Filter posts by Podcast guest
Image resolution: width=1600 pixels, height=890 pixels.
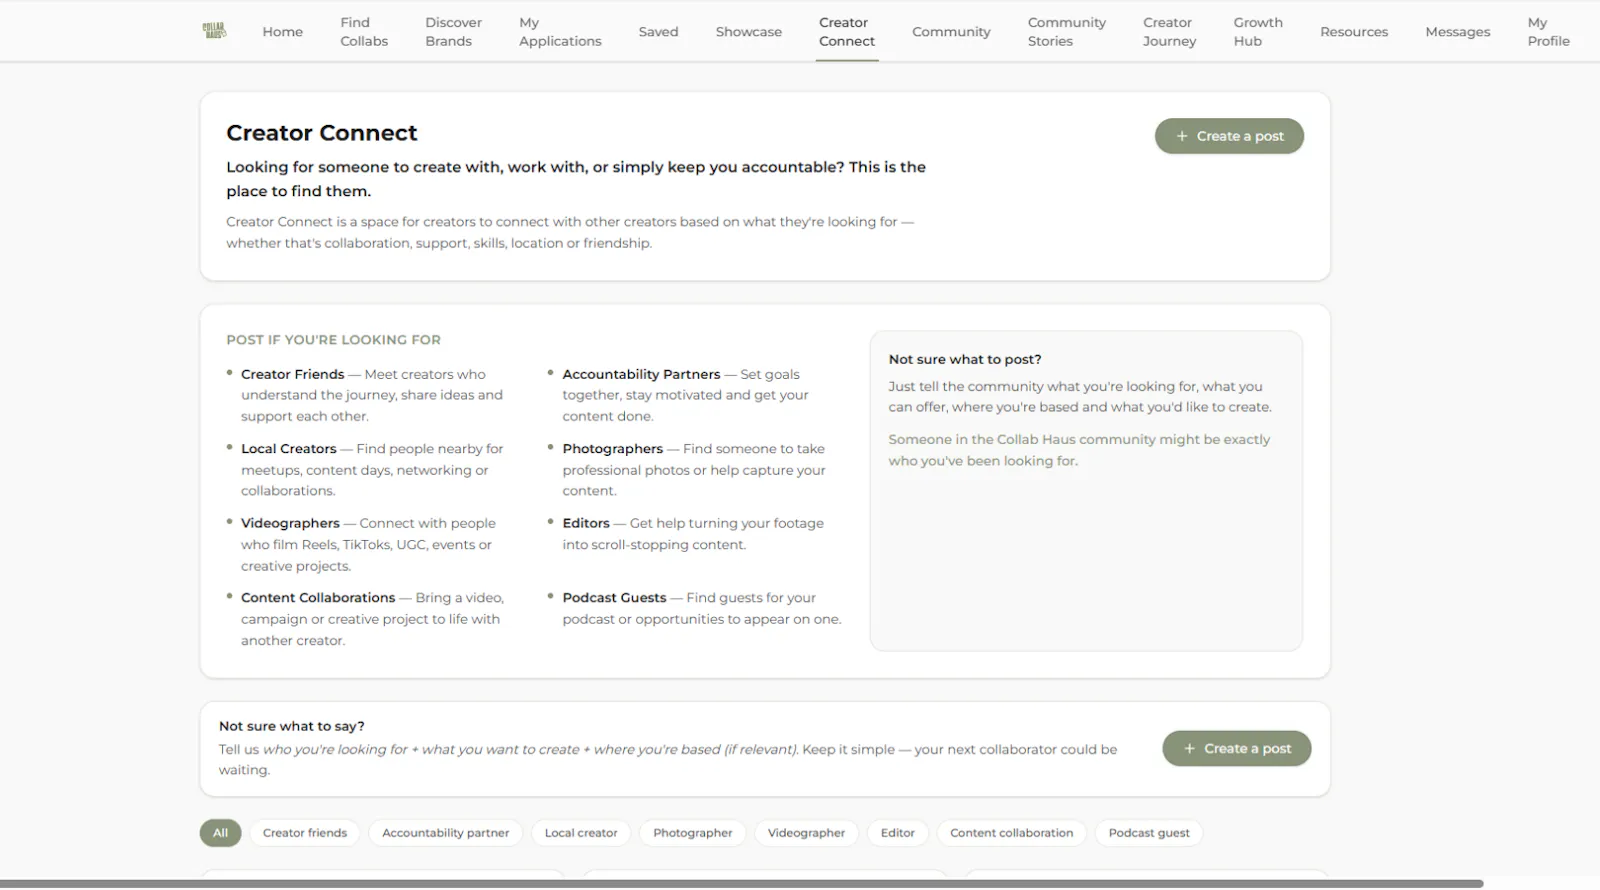(x=1149, y=833)
